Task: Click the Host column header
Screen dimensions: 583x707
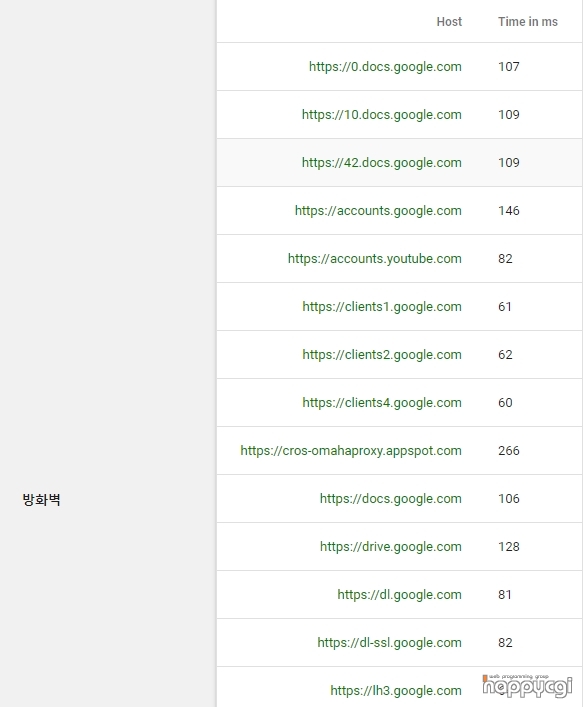Action: tap(449, 22)
